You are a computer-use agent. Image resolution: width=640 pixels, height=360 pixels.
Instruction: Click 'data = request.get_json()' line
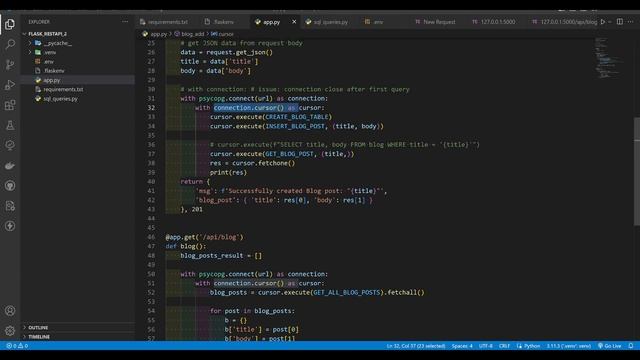(226, 52)
